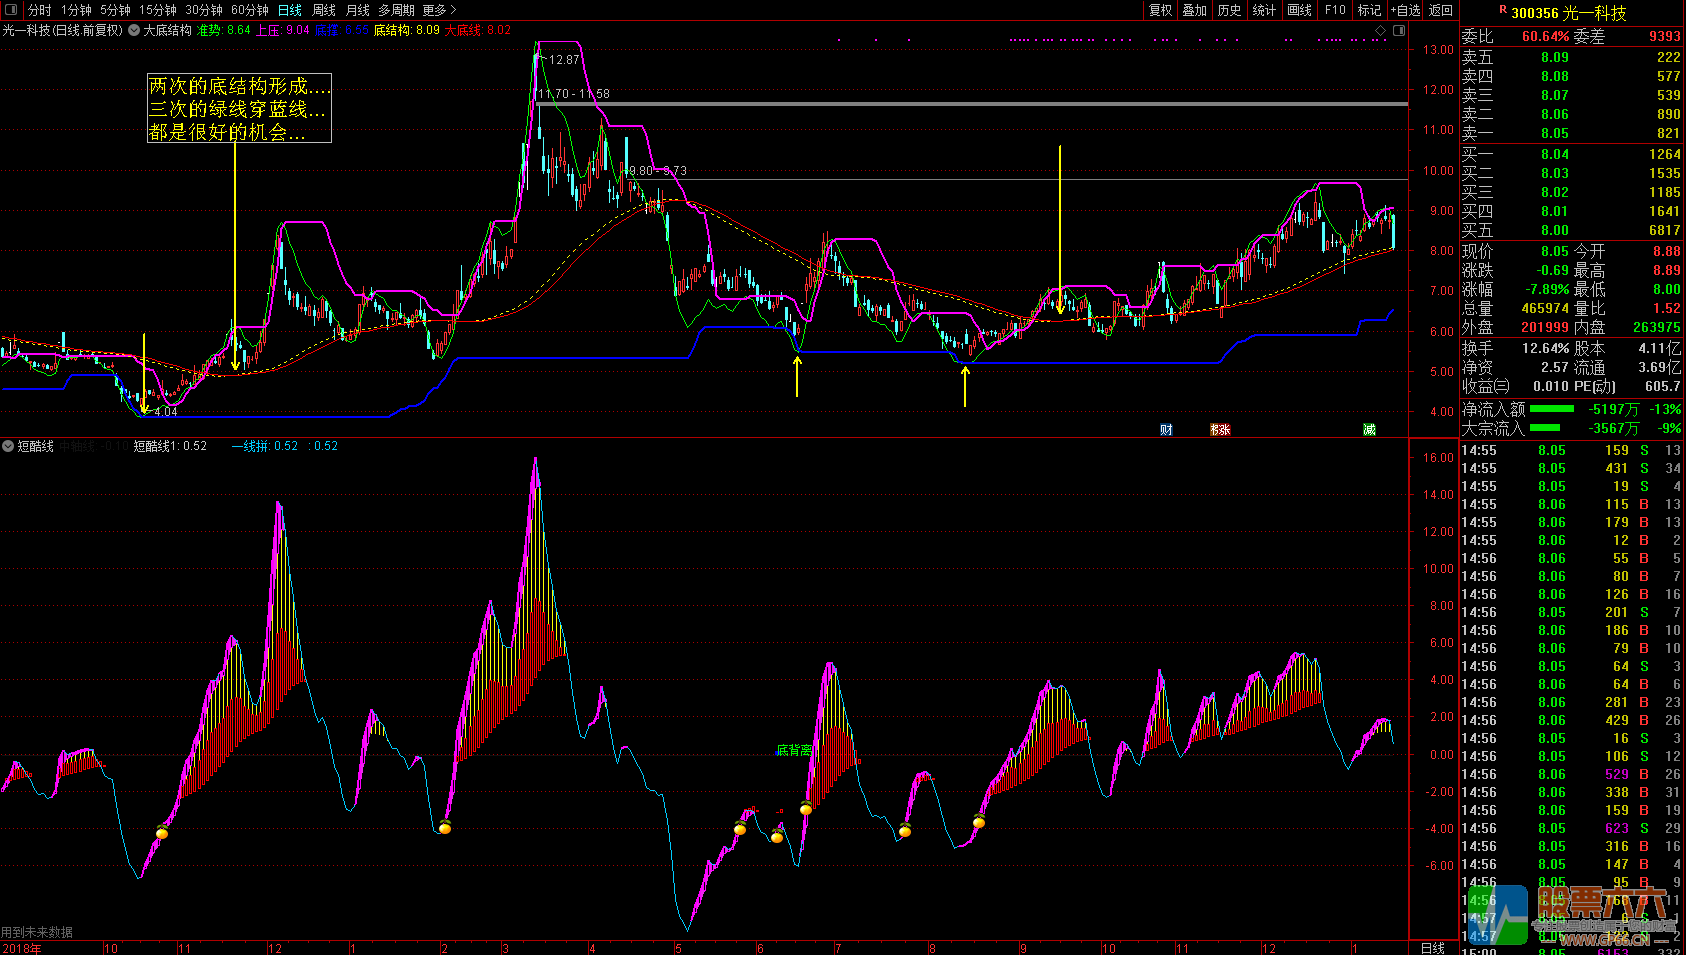This screenshot has height=955, width=1686.
Task: Select the 15分钟 period tab
Action: pyautogui.click(x=158, y=10)
